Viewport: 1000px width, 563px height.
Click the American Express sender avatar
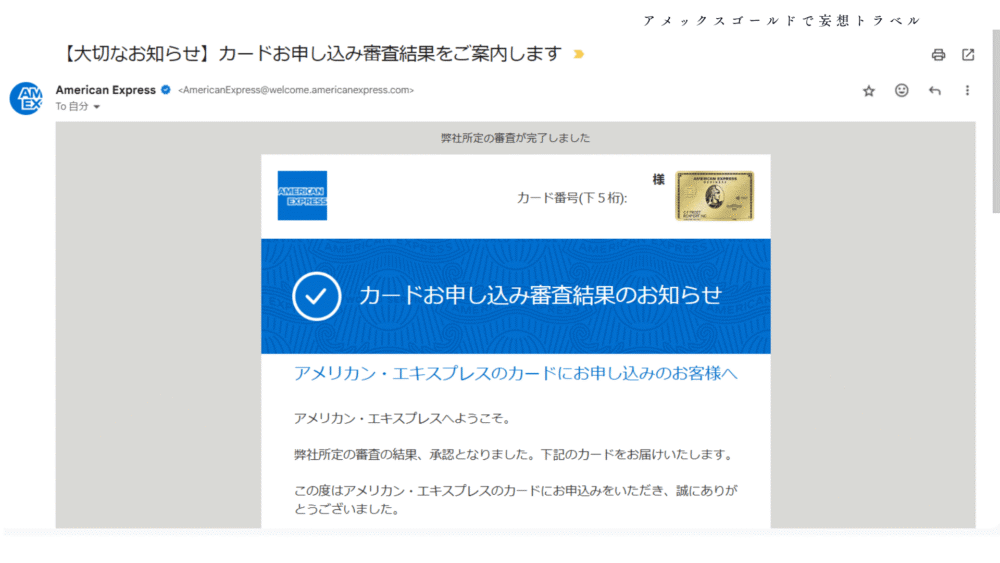point(27,98)
